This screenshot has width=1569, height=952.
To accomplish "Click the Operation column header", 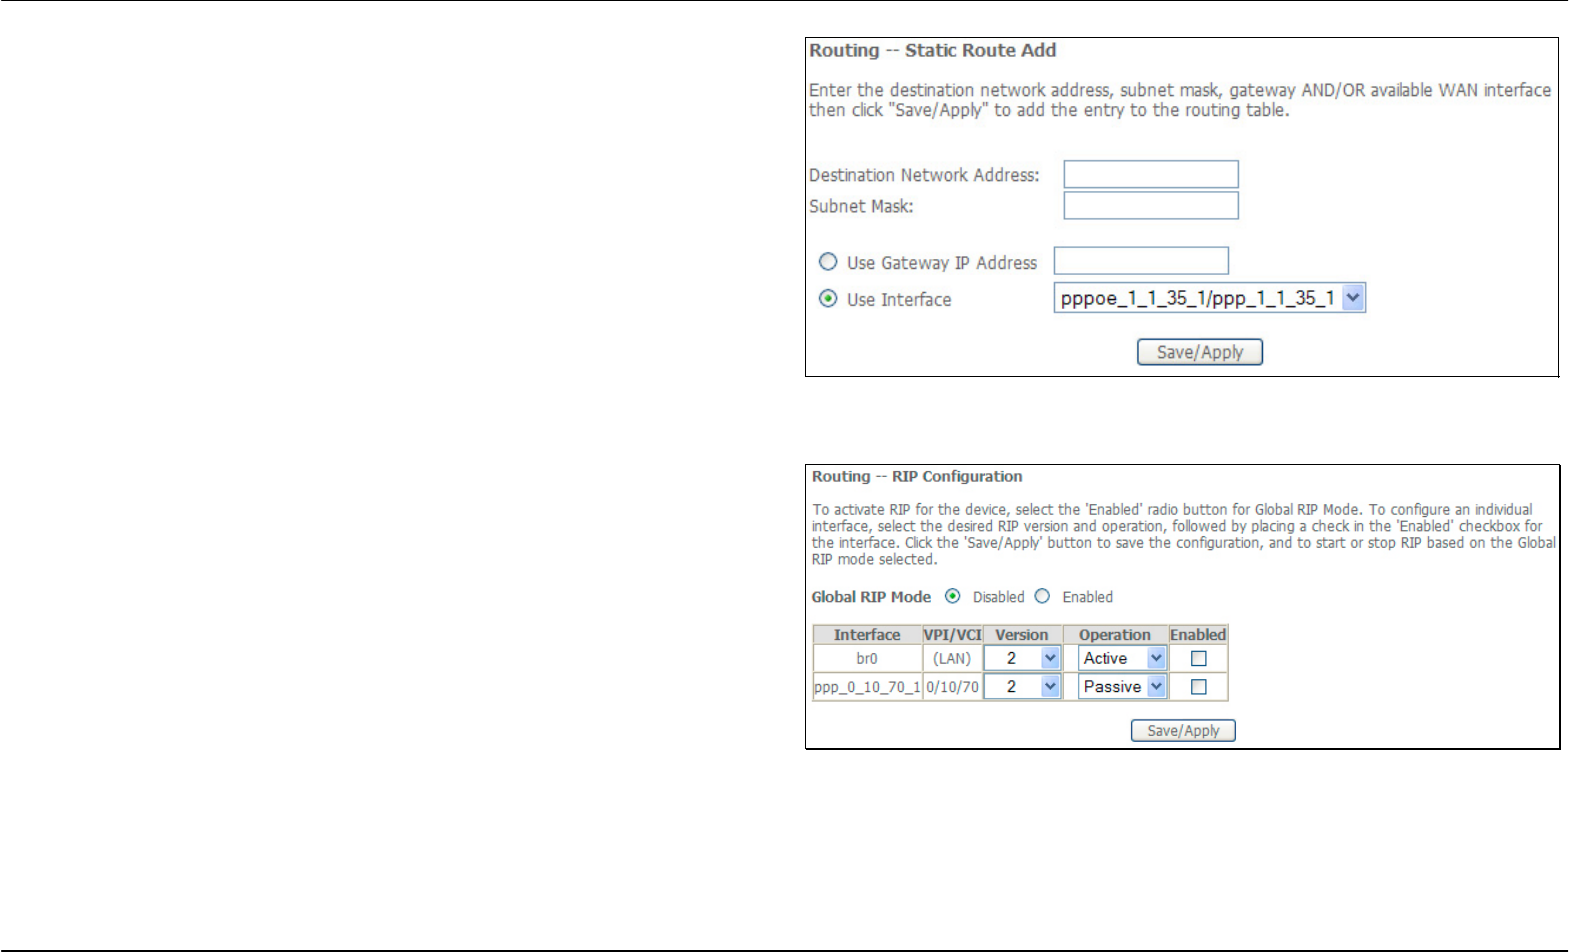I will [x=1115, y=635].
